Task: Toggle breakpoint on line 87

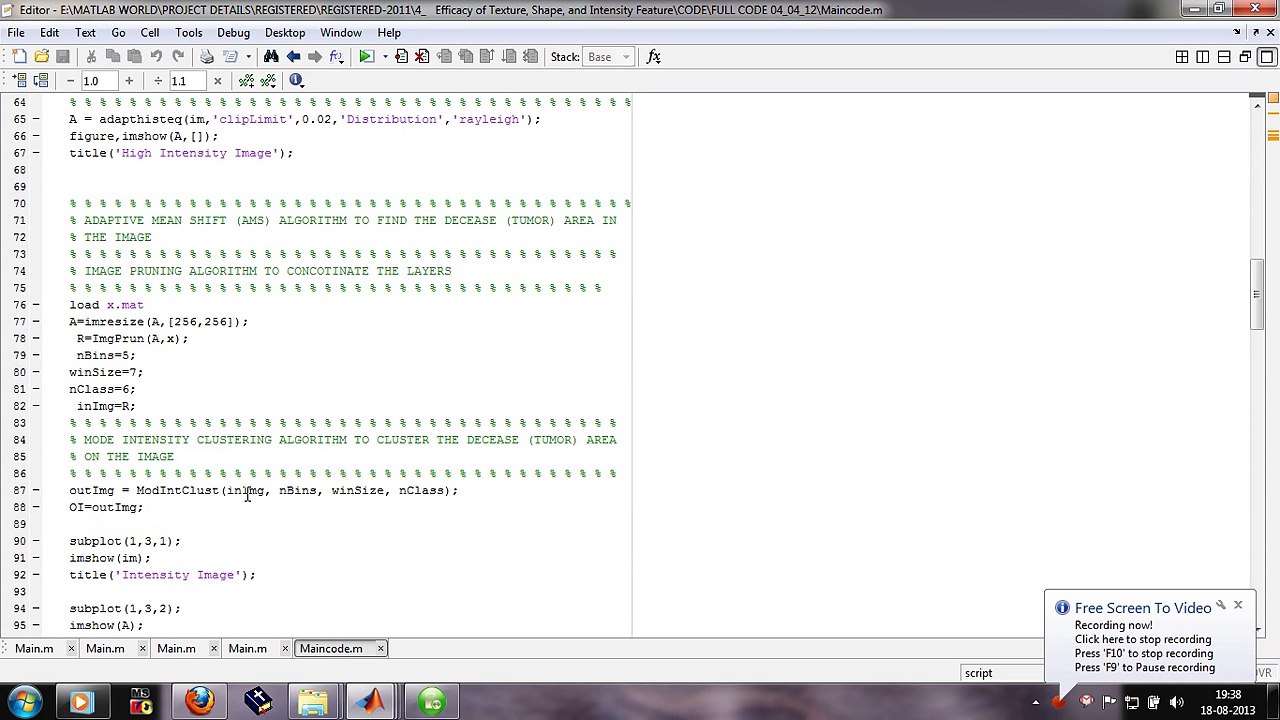Action: [x=36, y=491]
